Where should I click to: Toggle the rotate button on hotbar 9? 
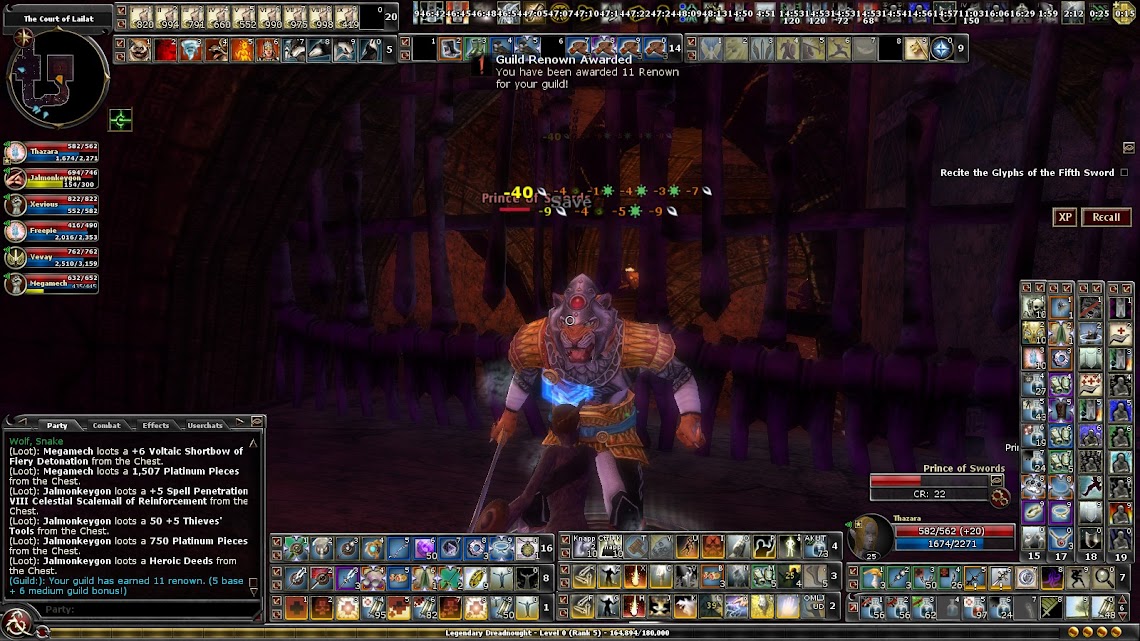(691, 55)
